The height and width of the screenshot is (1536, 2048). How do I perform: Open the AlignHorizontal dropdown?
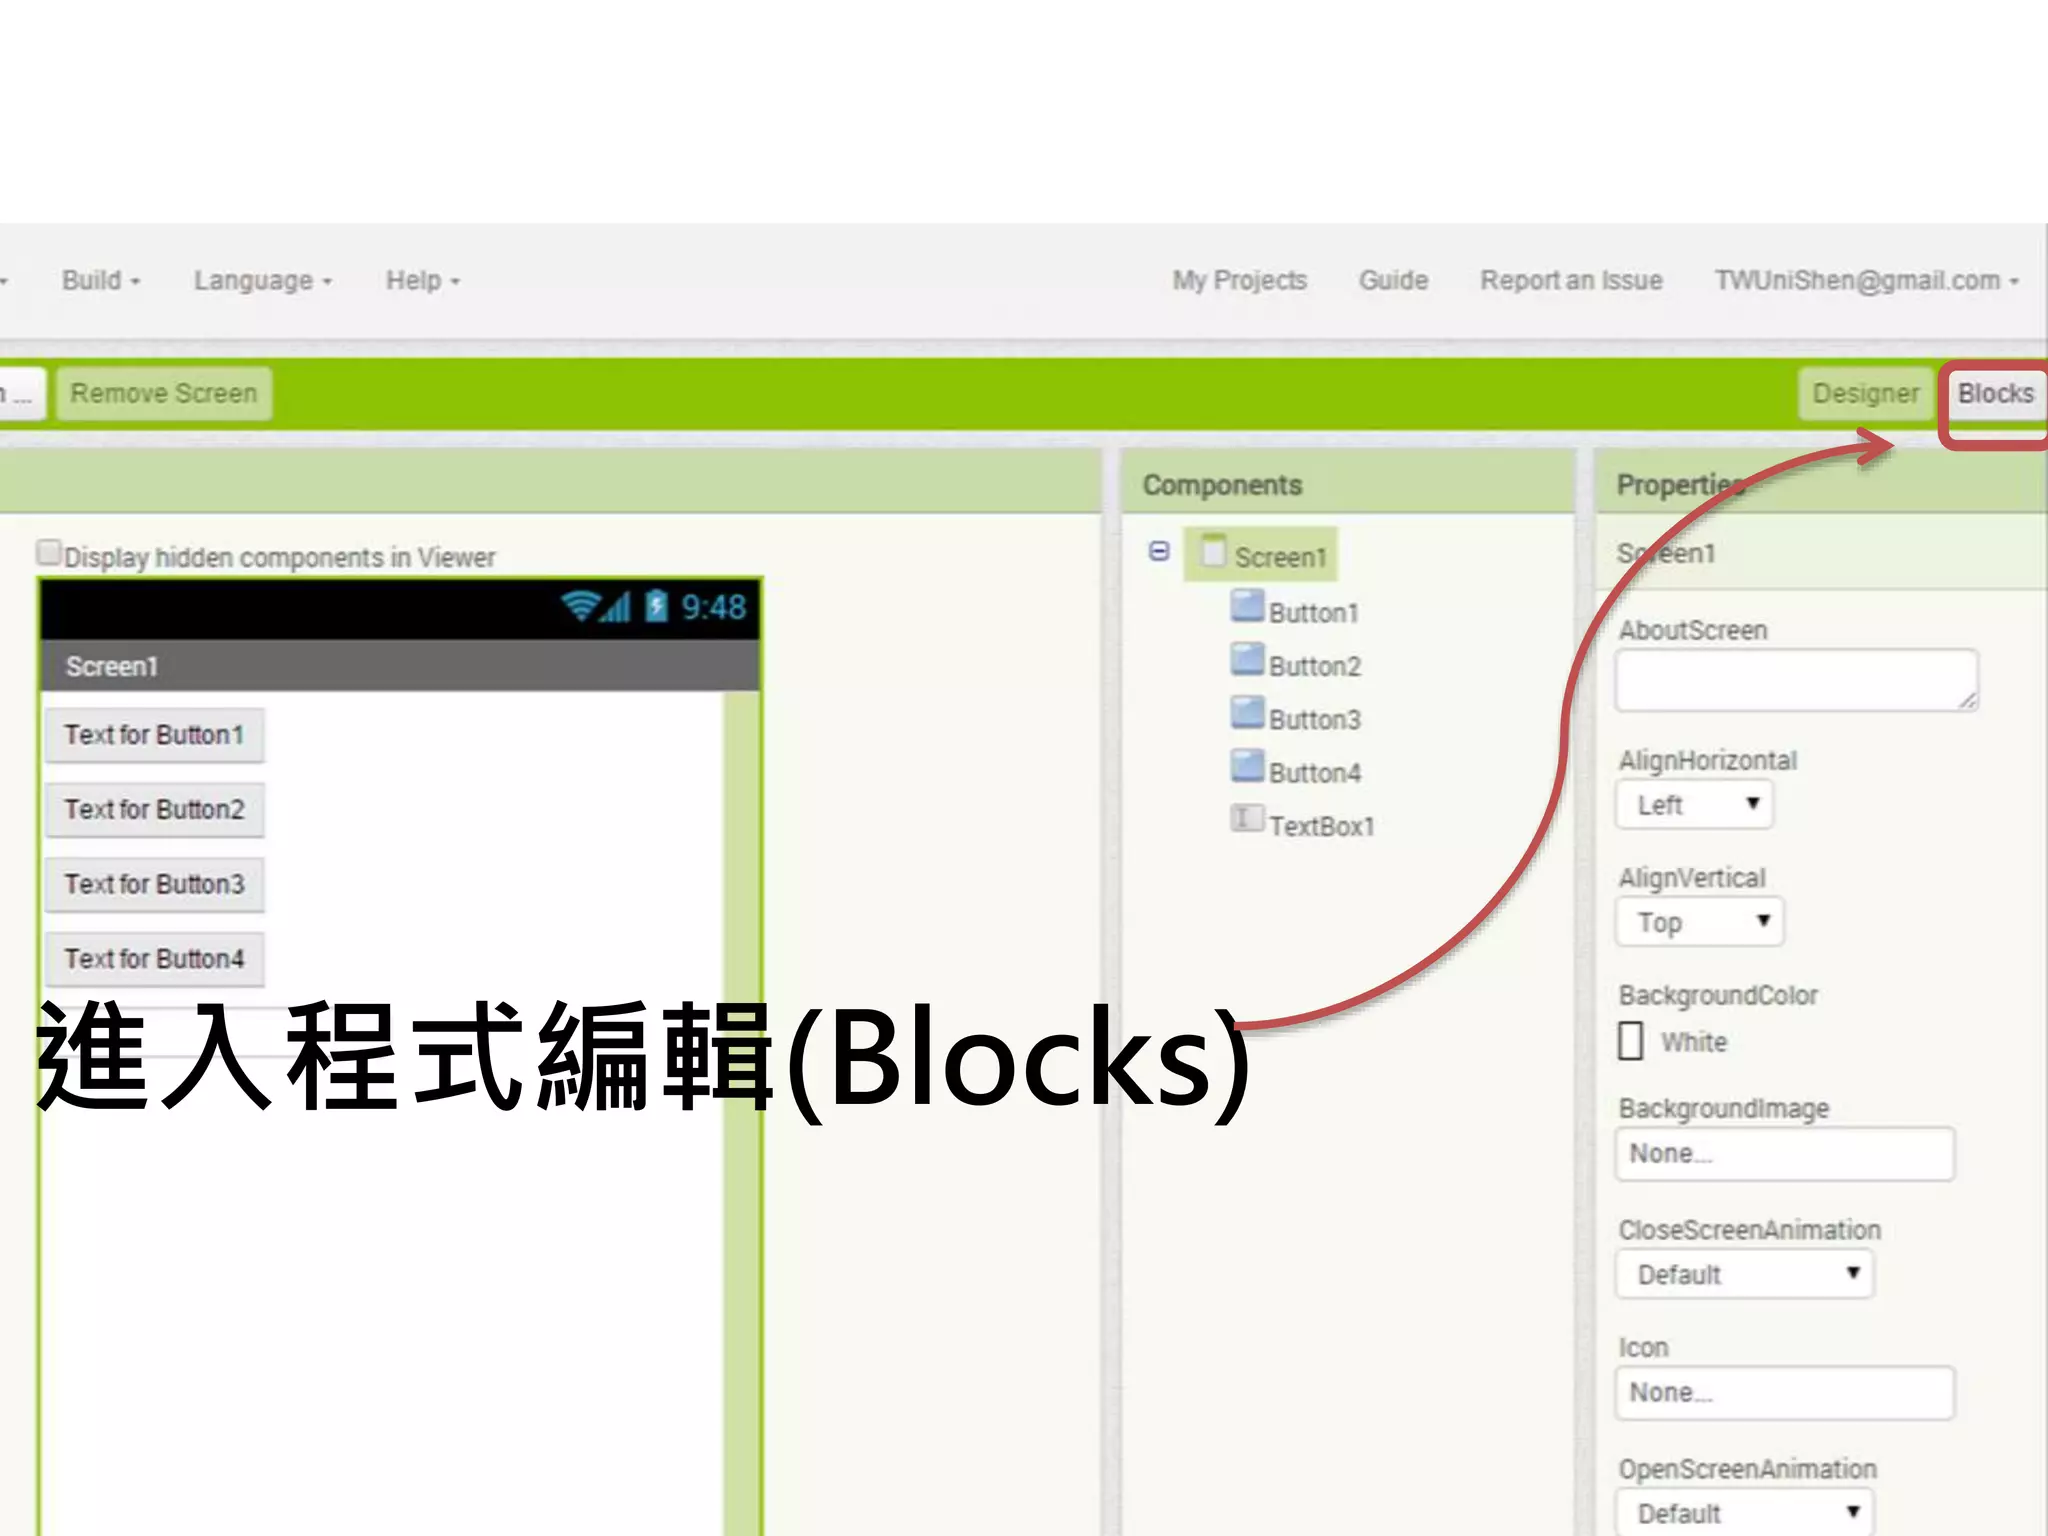1694,805
